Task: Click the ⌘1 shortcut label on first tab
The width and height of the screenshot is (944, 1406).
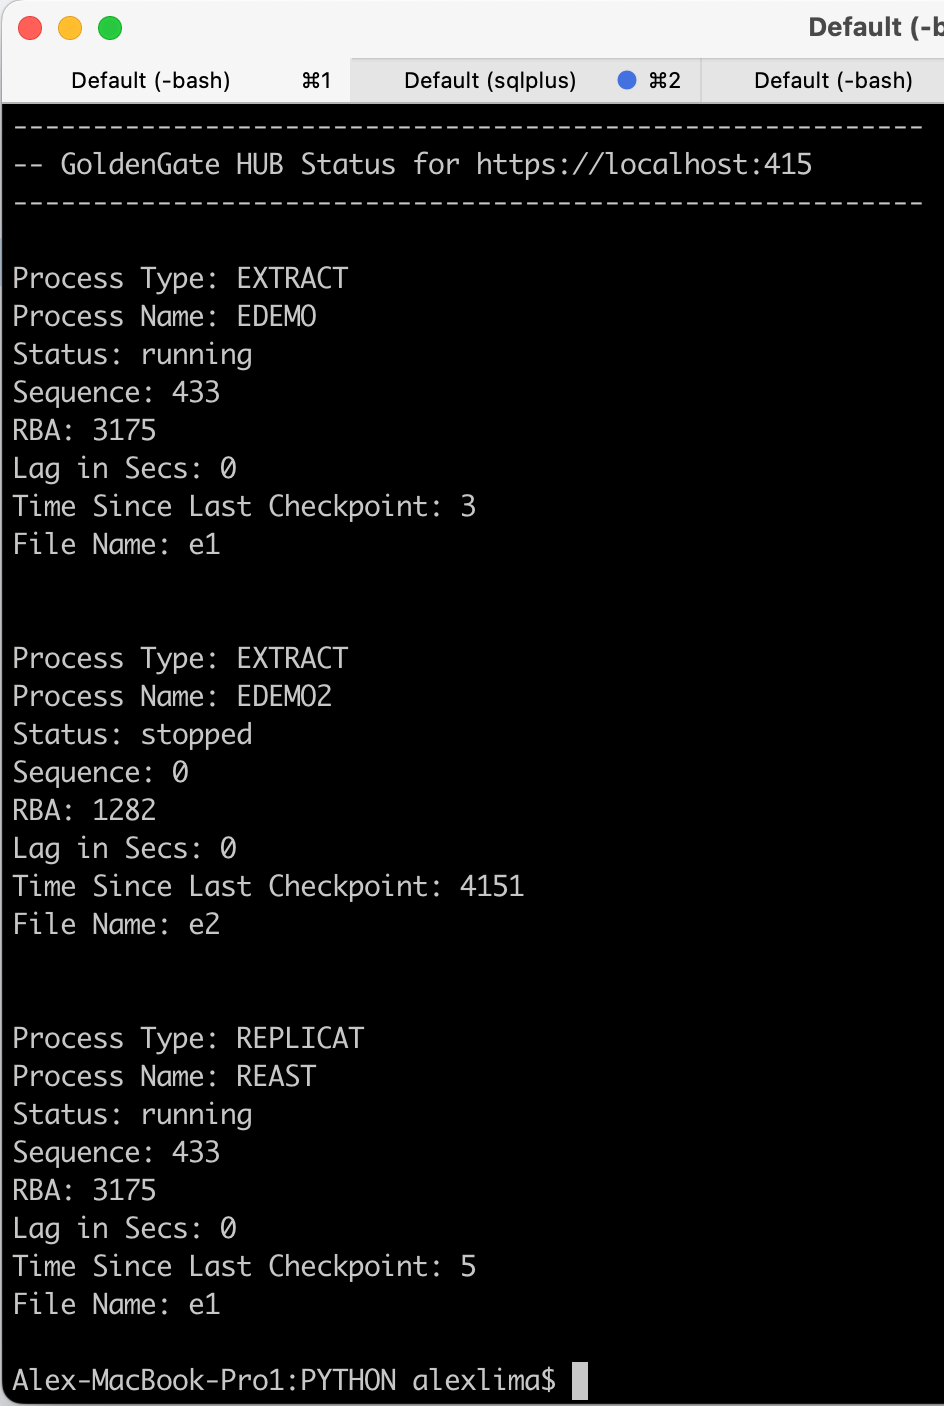Action: click(316, 81)
